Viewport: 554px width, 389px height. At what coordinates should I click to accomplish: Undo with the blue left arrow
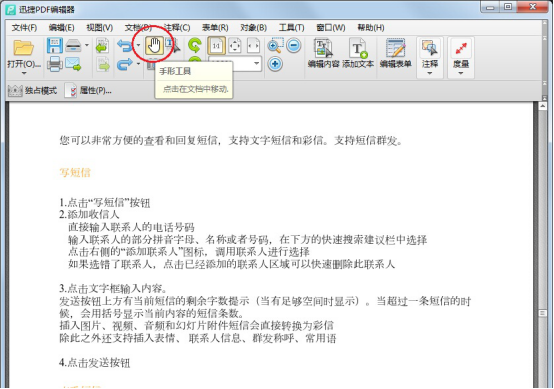coord(125,46)
